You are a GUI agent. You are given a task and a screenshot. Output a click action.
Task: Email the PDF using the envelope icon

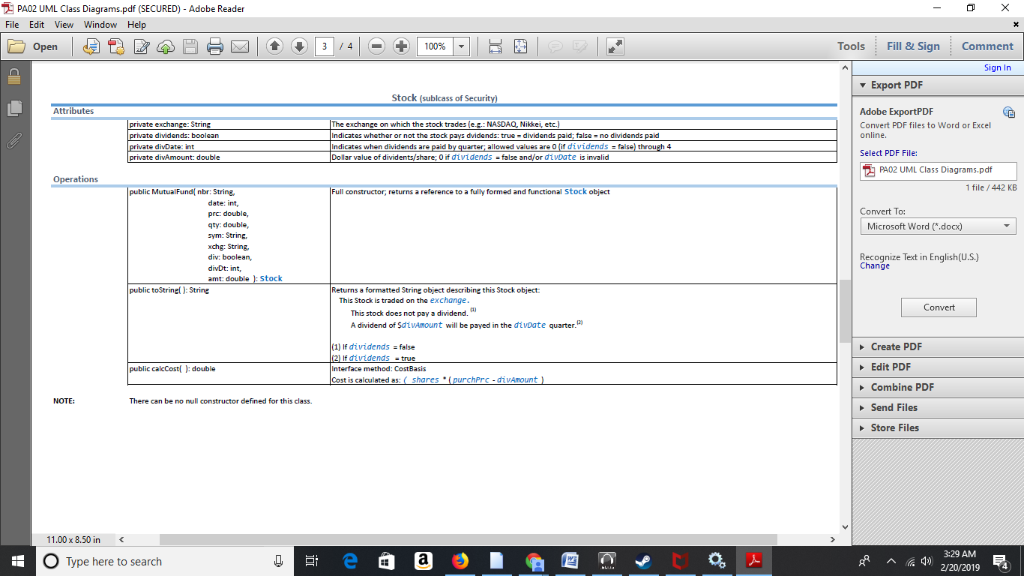(x=239, y=46)
